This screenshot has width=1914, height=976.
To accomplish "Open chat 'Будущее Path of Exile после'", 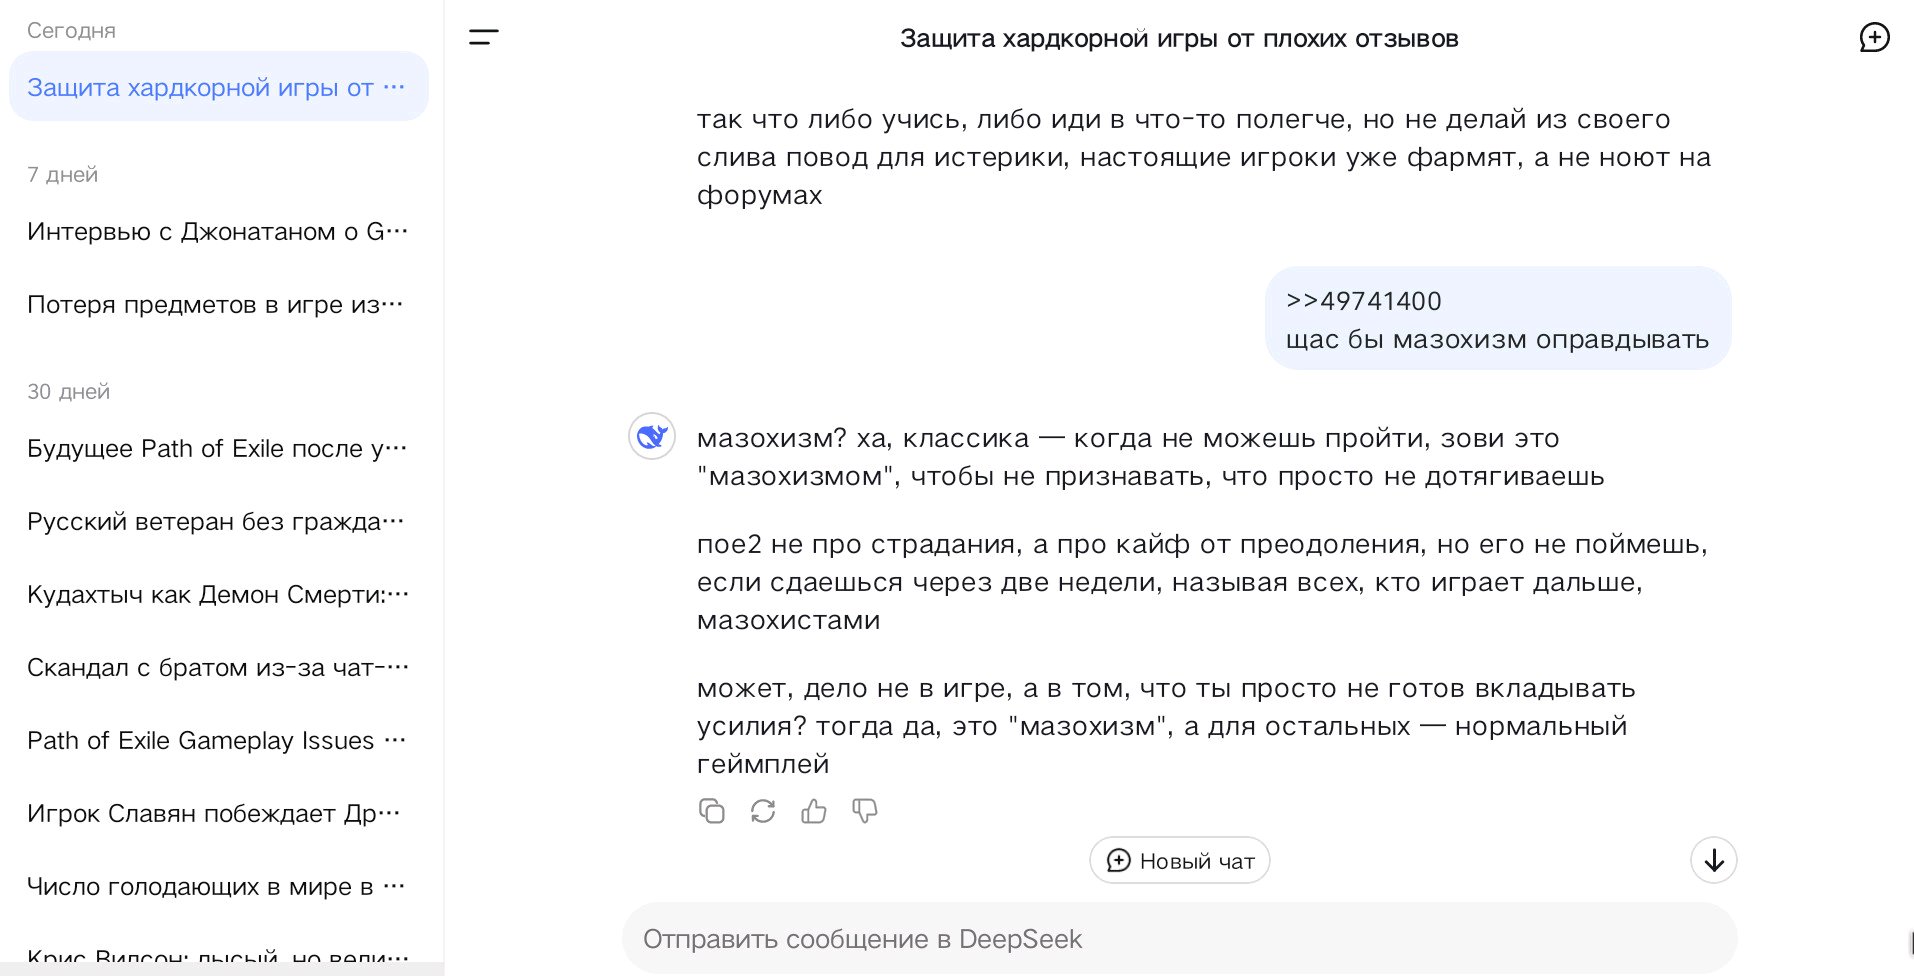I will [x=218, y=448].
